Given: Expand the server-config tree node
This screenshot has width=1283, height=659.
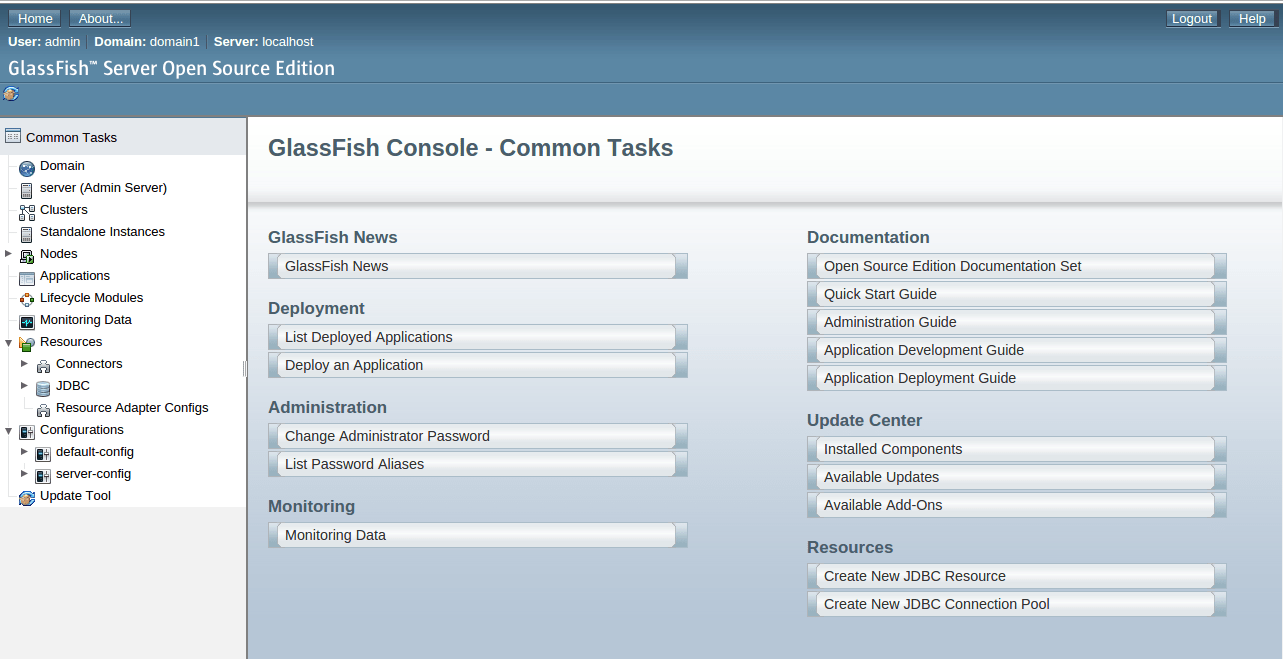Looking at the screenshot, I should (24, 474).
